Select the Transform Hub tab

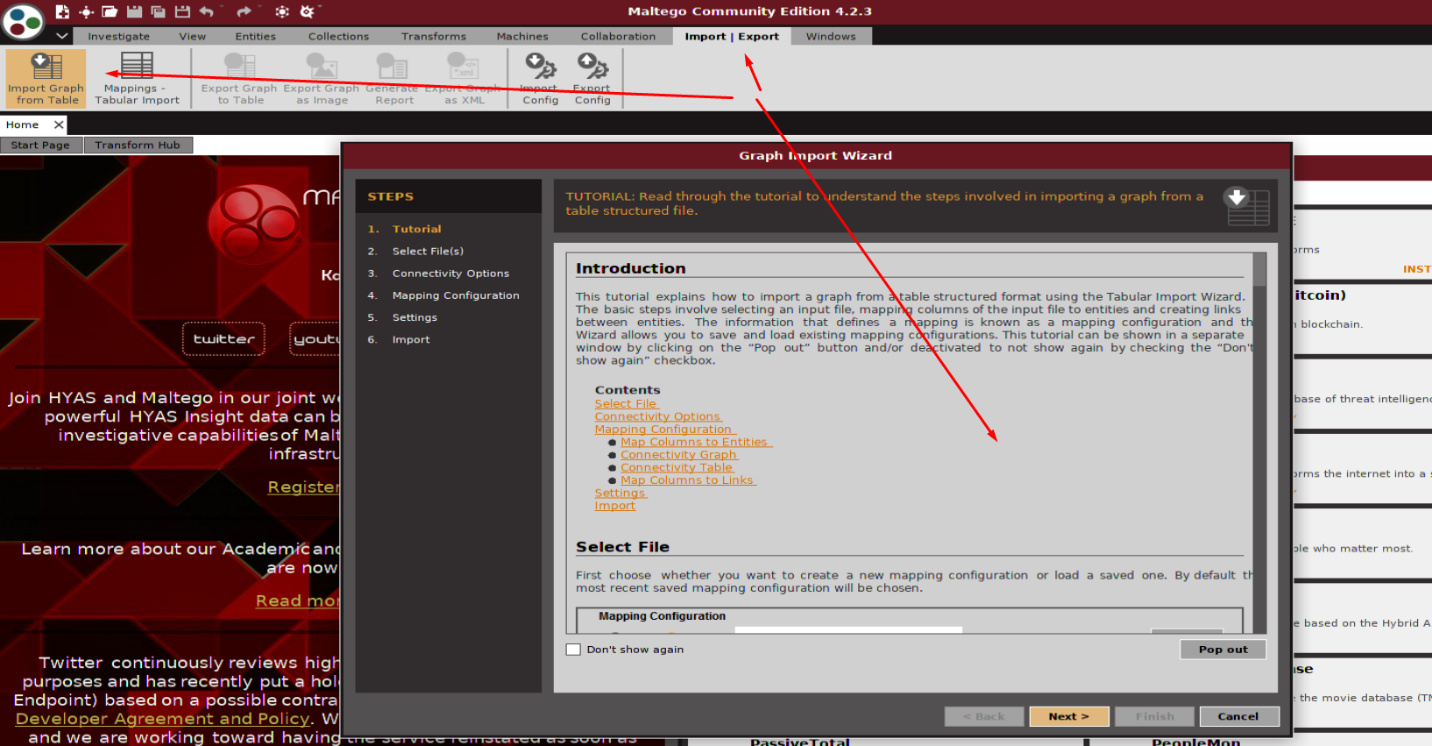click(138, 145)
